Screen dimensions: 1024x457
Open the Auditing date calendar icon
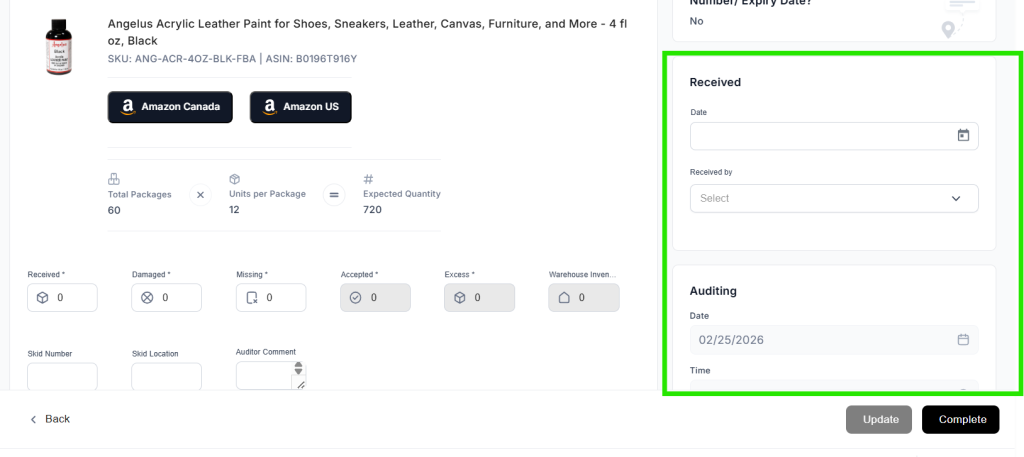963,339
